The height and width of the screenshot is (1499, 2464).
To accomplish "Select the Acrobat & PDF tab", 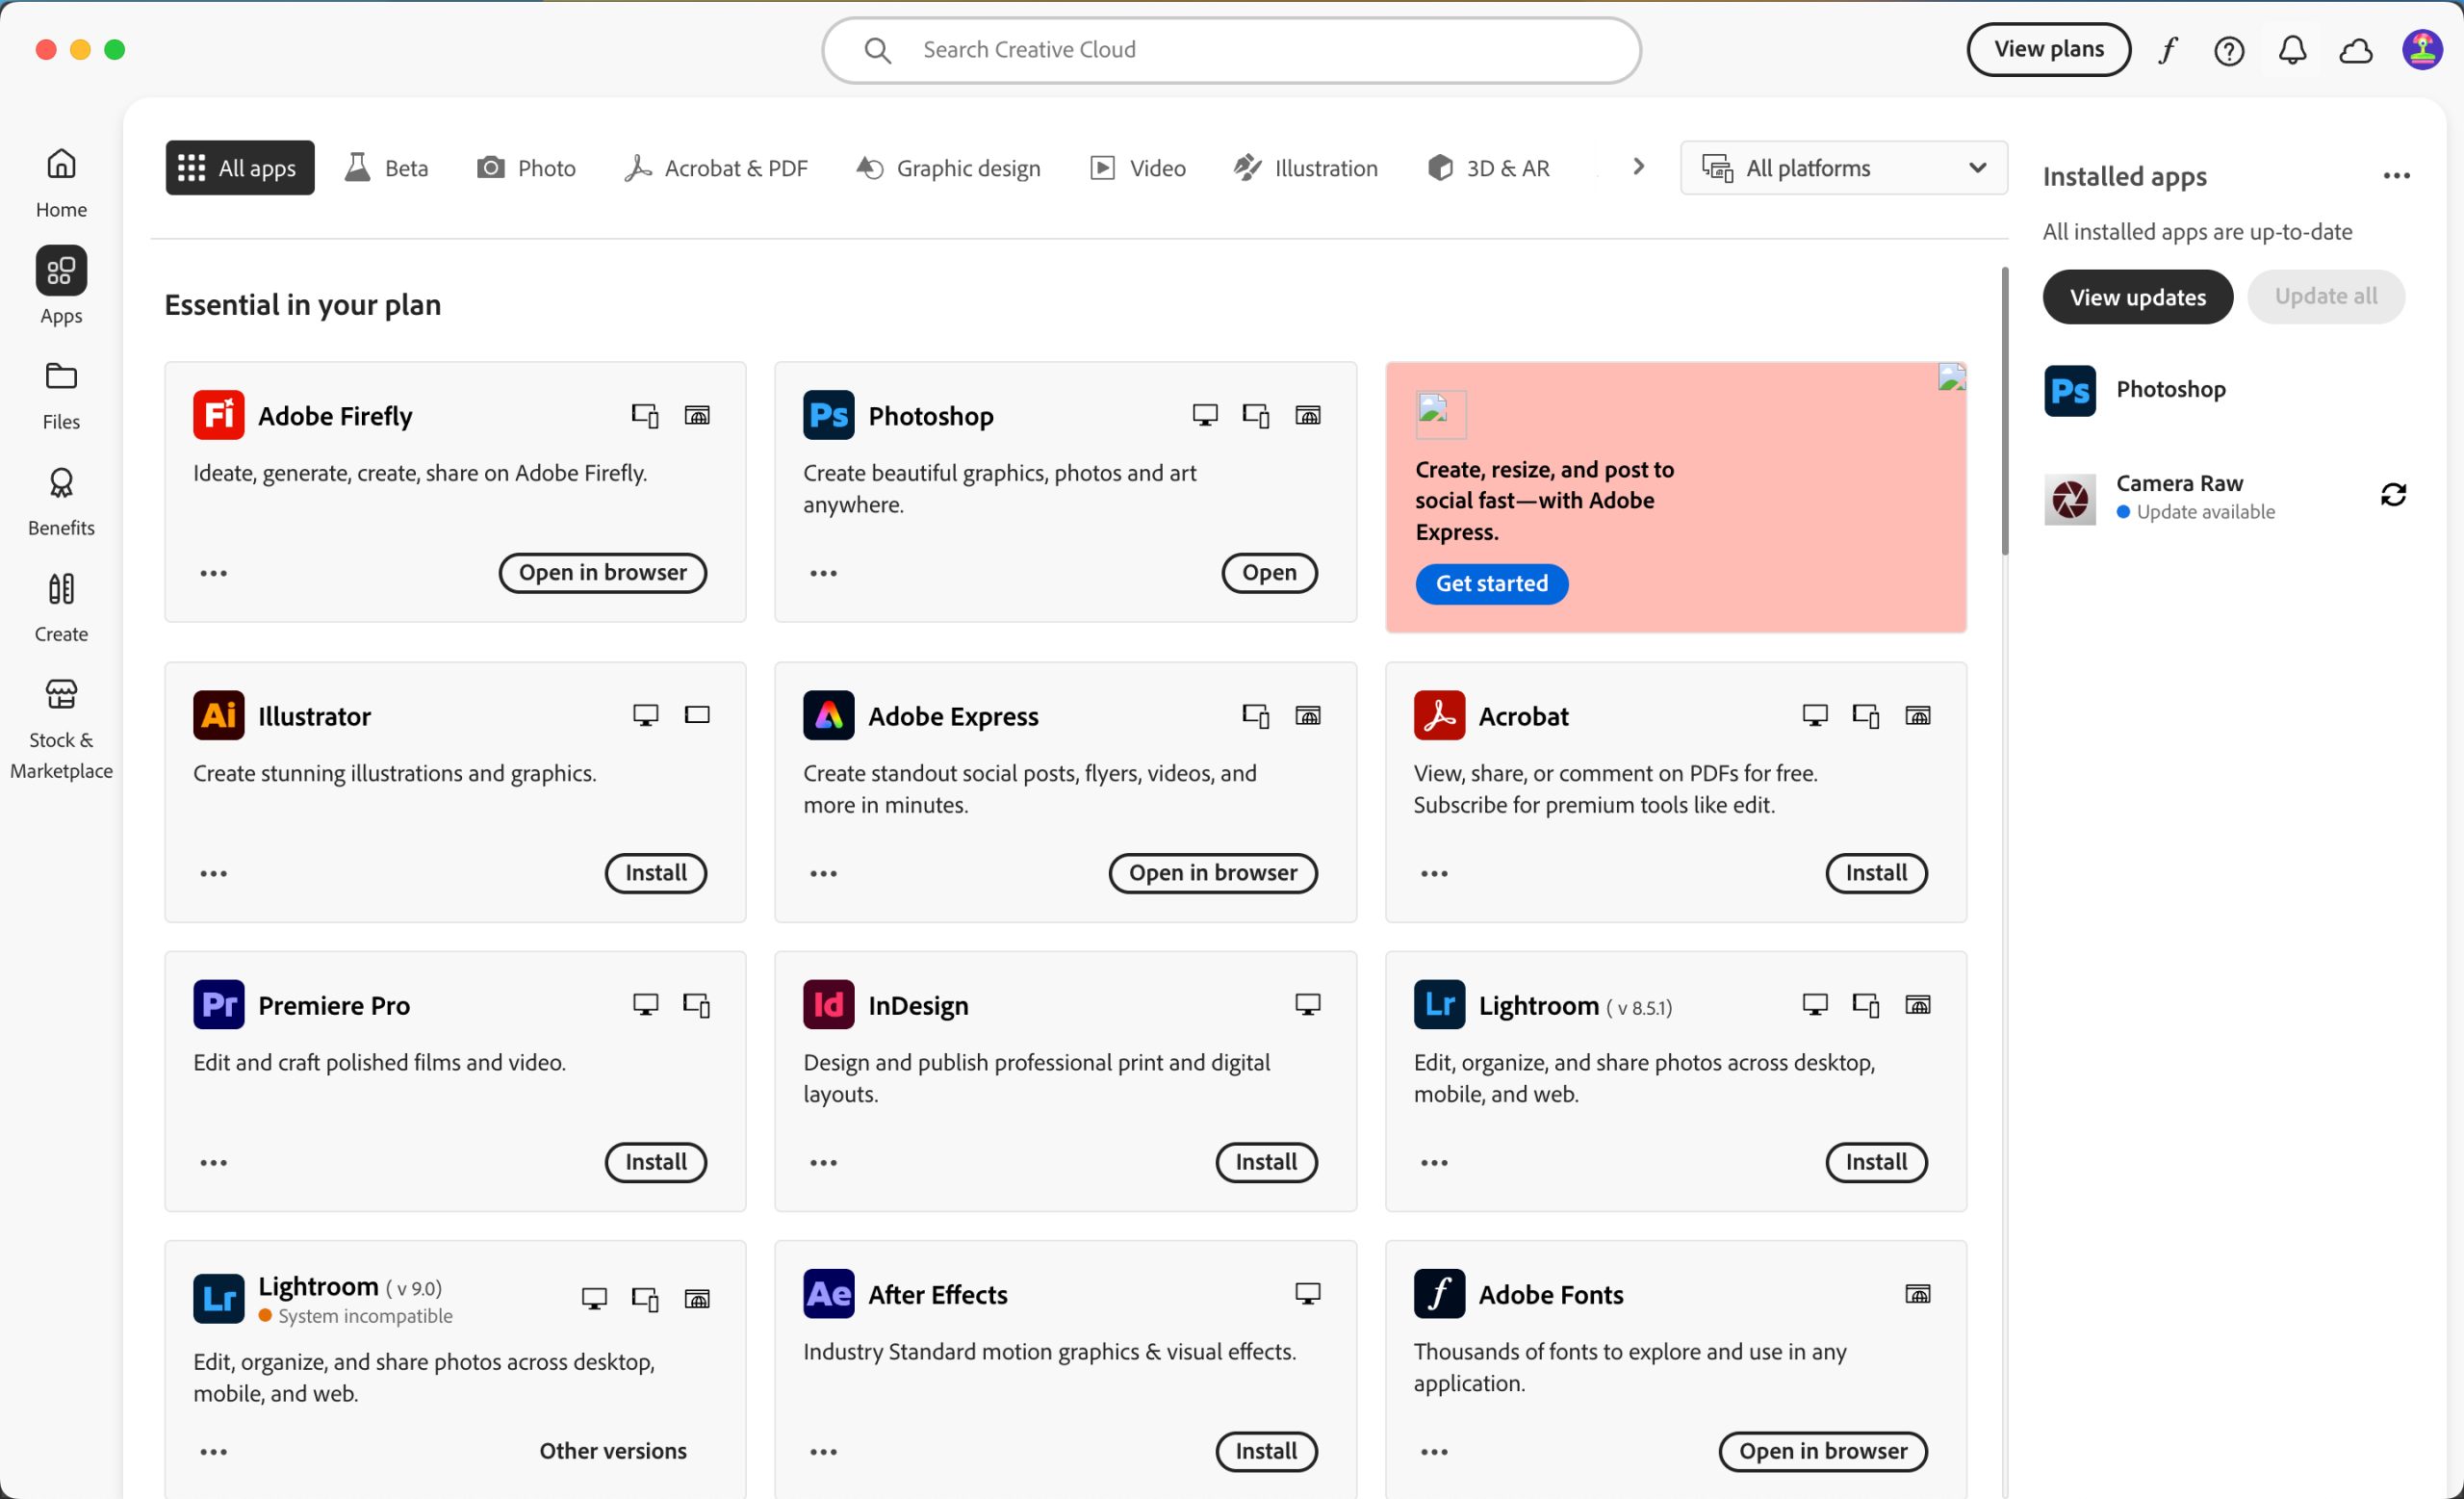I will coord(716,168).
